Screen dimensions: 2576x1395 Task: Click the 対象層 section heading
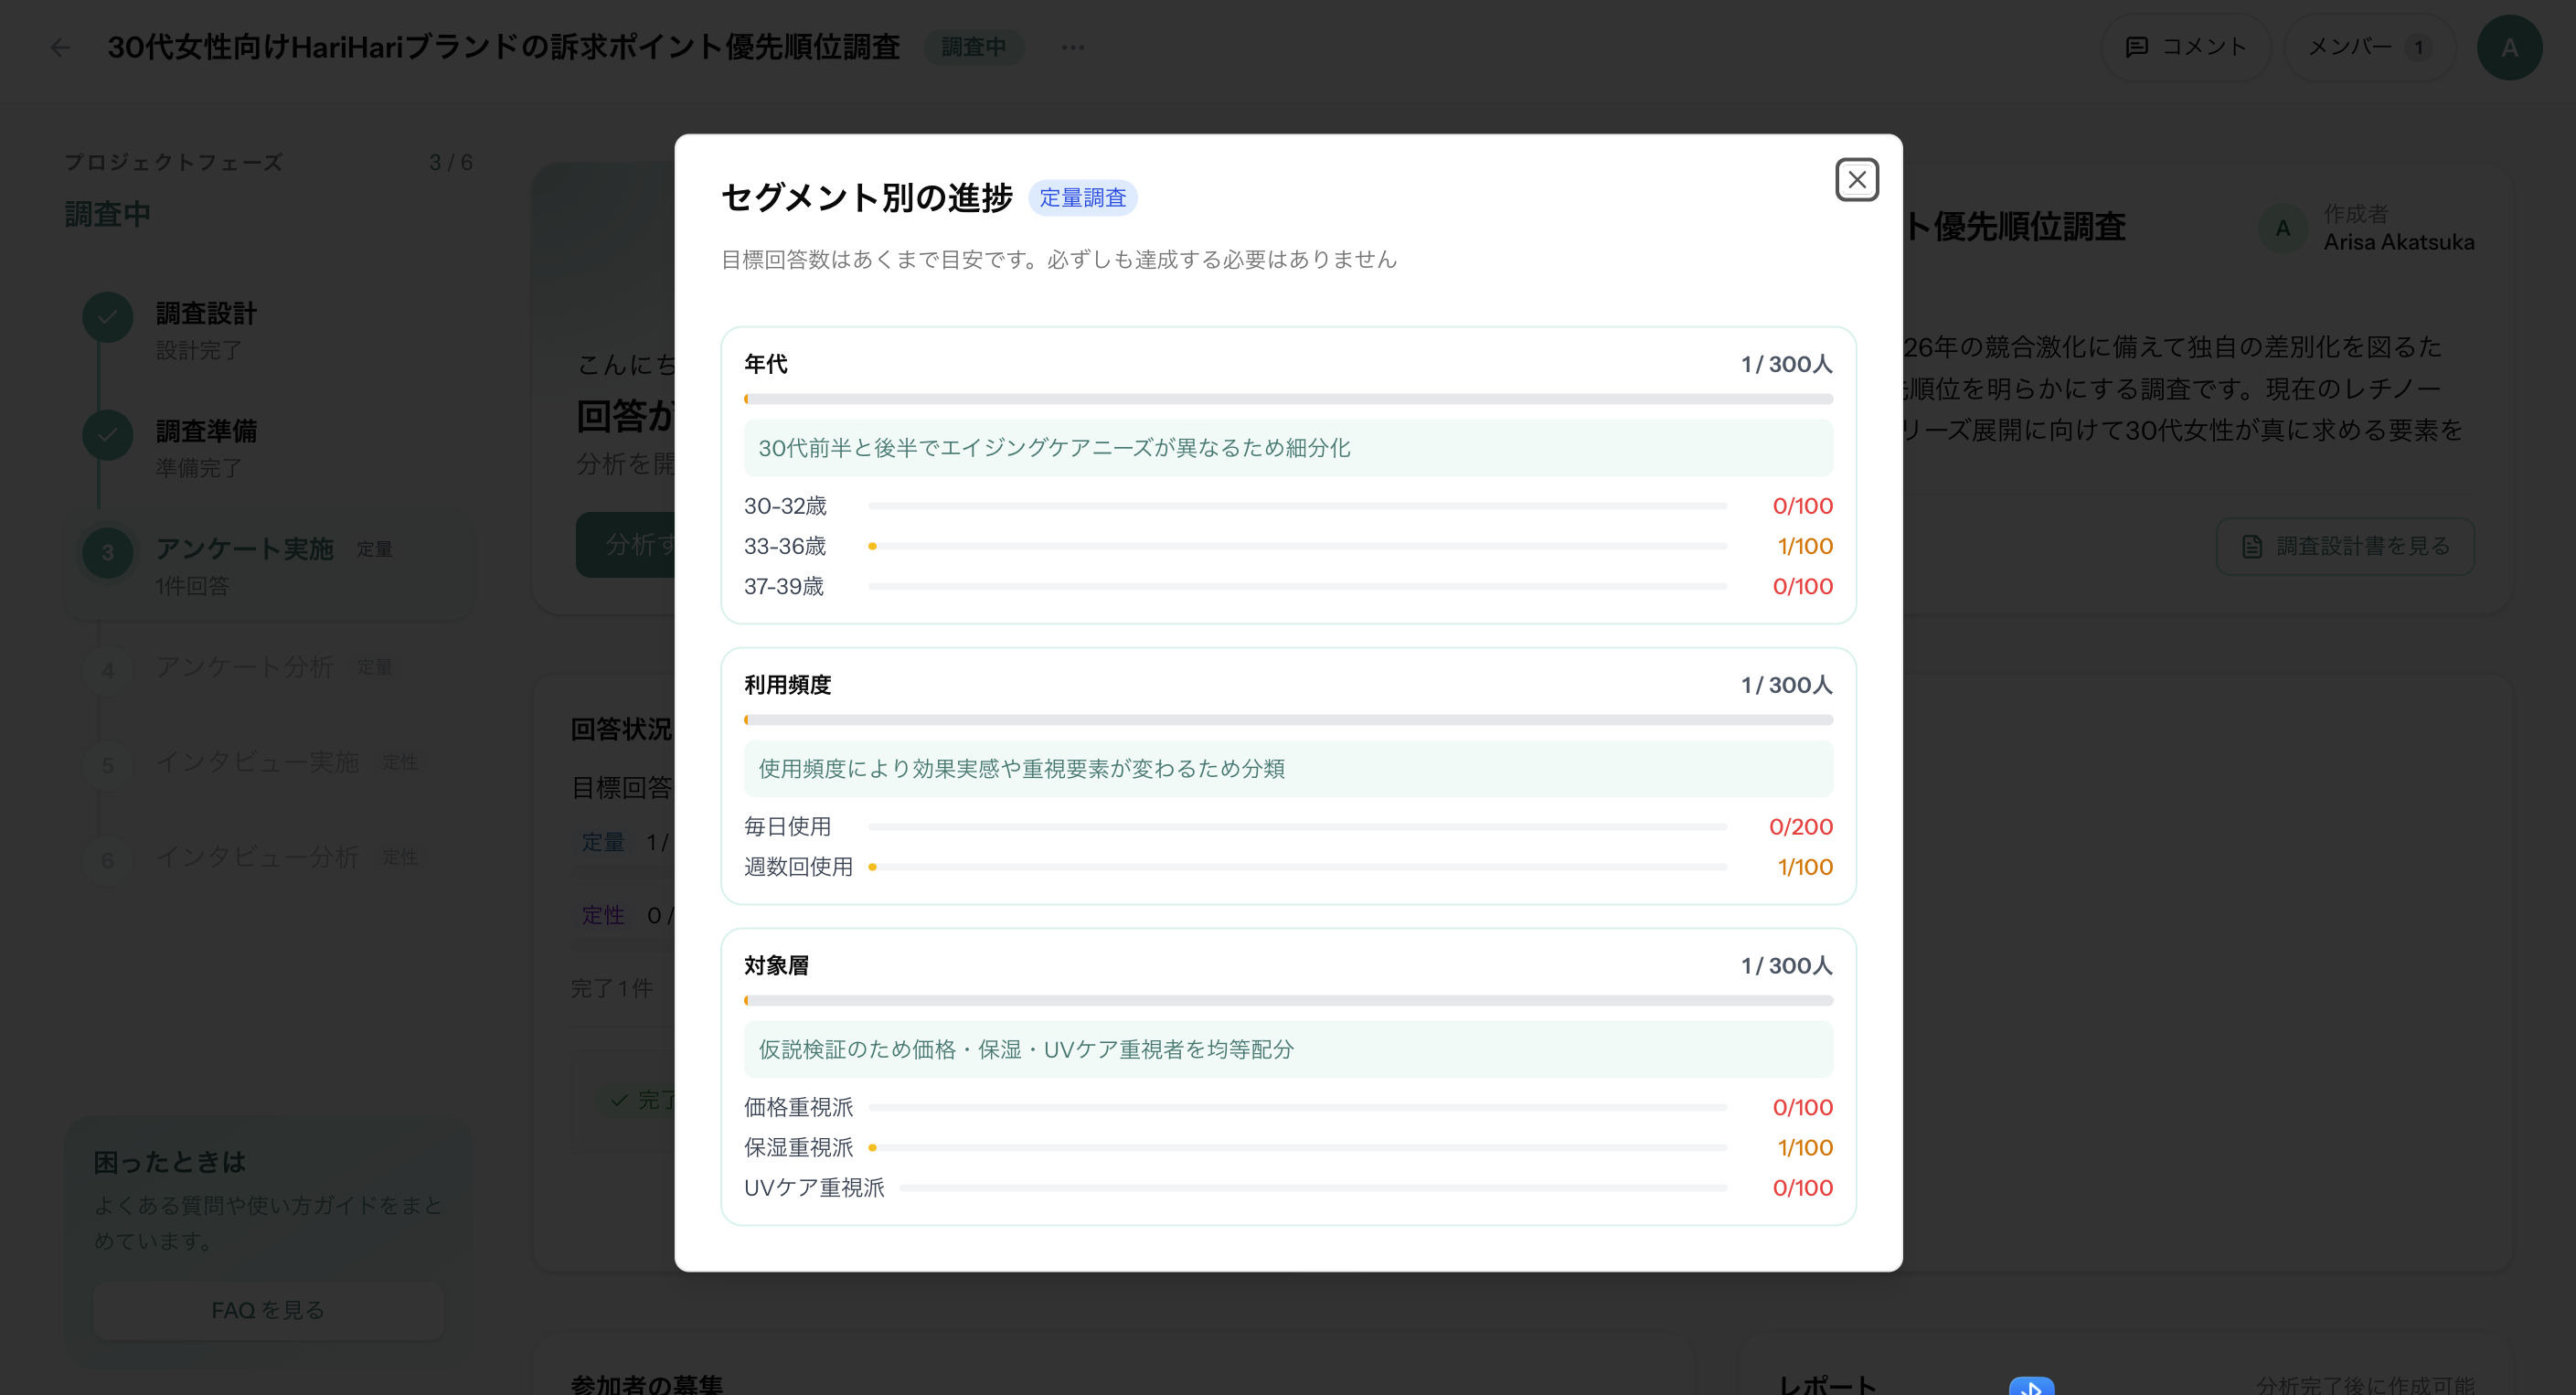click(x=776, y=966)
